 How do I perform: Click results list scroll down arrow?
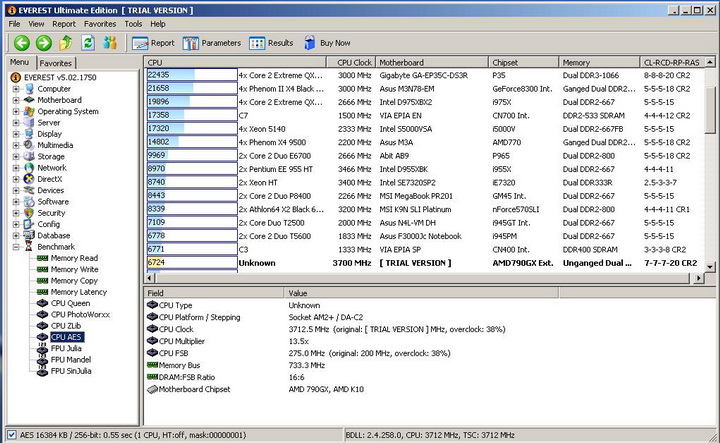tap(710, 266)
